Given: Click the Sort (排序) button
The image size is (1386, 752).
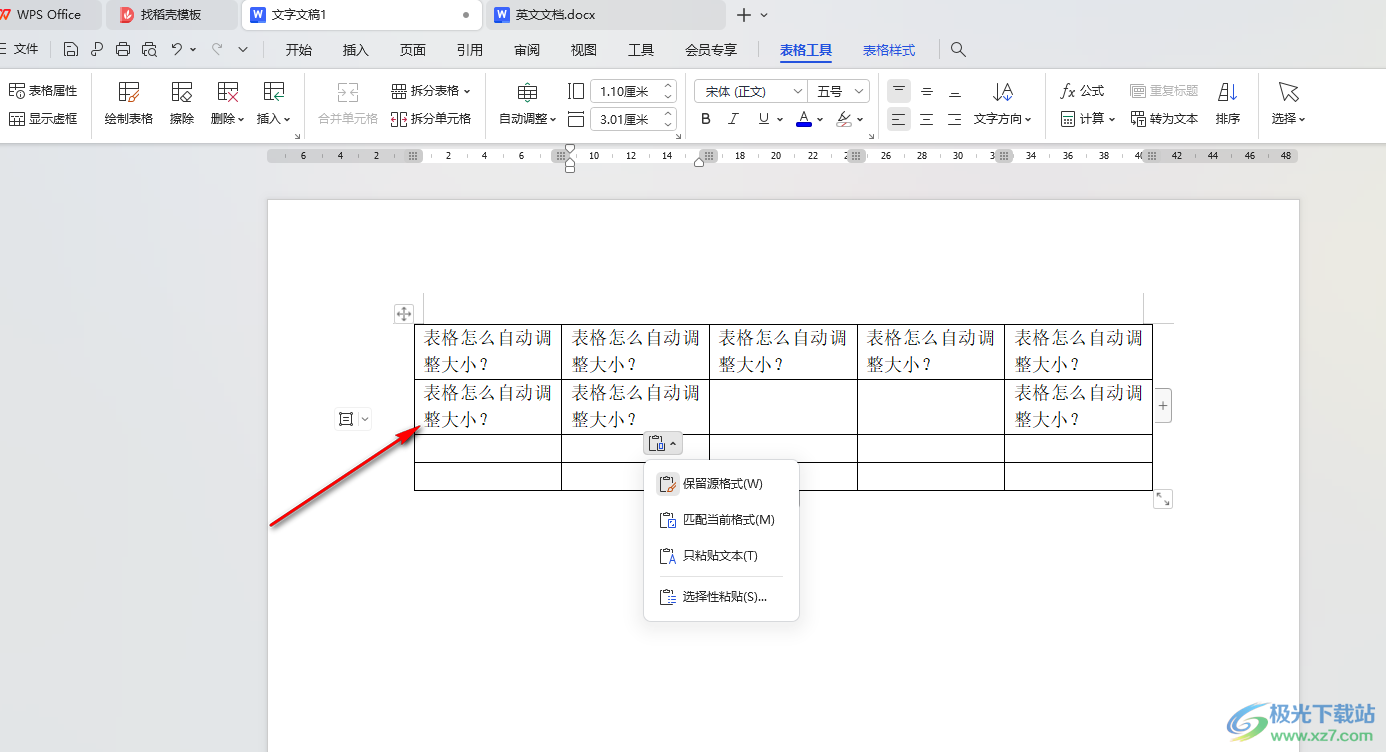Looking at the screenshot, I should coord(1228,104).
